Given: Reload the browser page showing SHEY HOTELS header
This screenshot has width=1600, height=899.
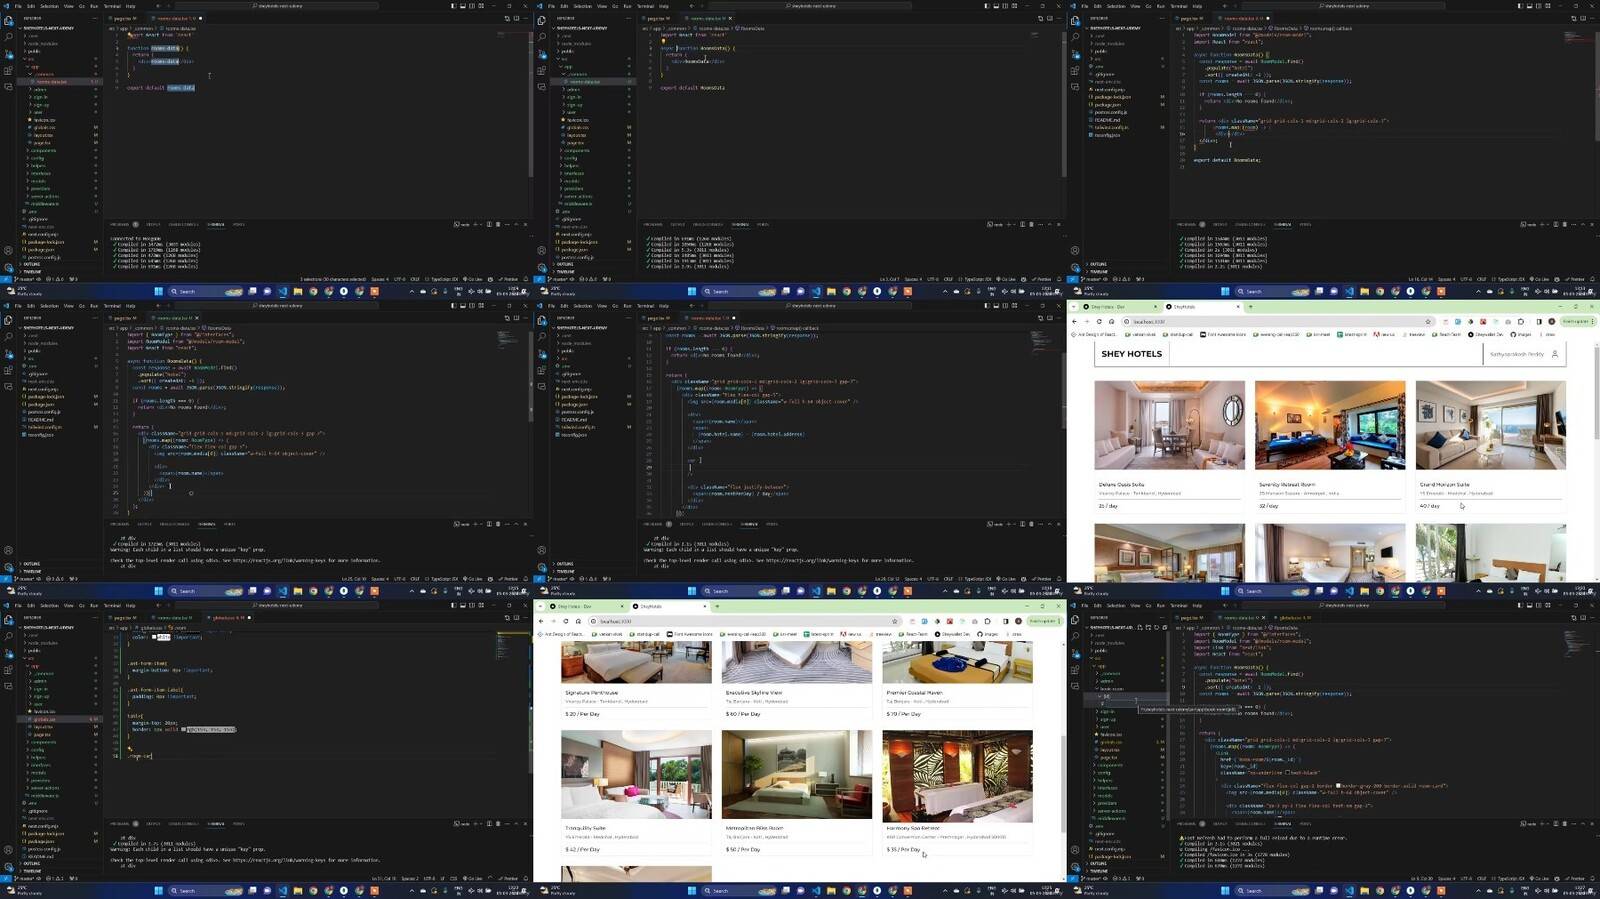Looking at the screenshot, I should coord(1099,322).
